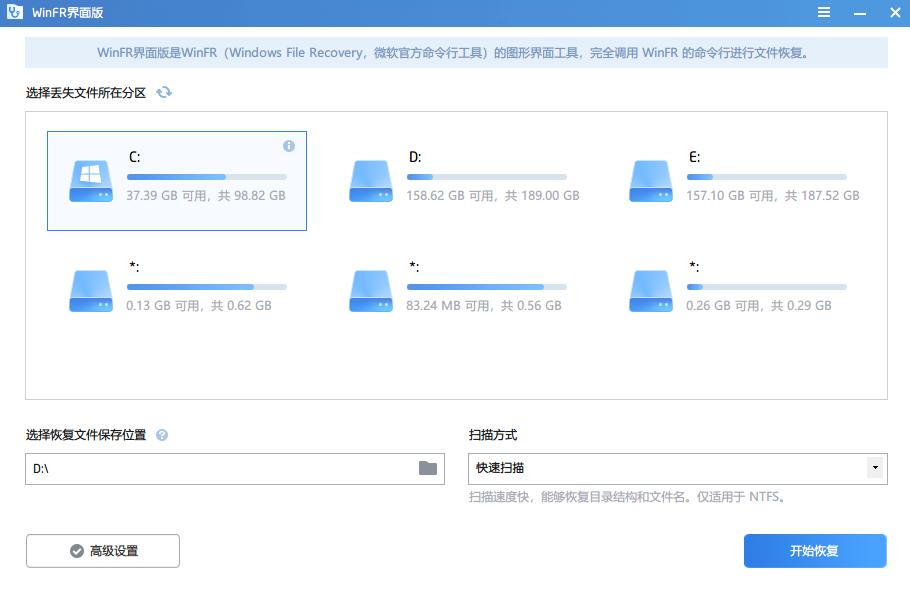Click text '0.13 GB 可用, 共 0.62 GB'
The height and width of the screenshot is (593, 910).
tap(198, 306)
